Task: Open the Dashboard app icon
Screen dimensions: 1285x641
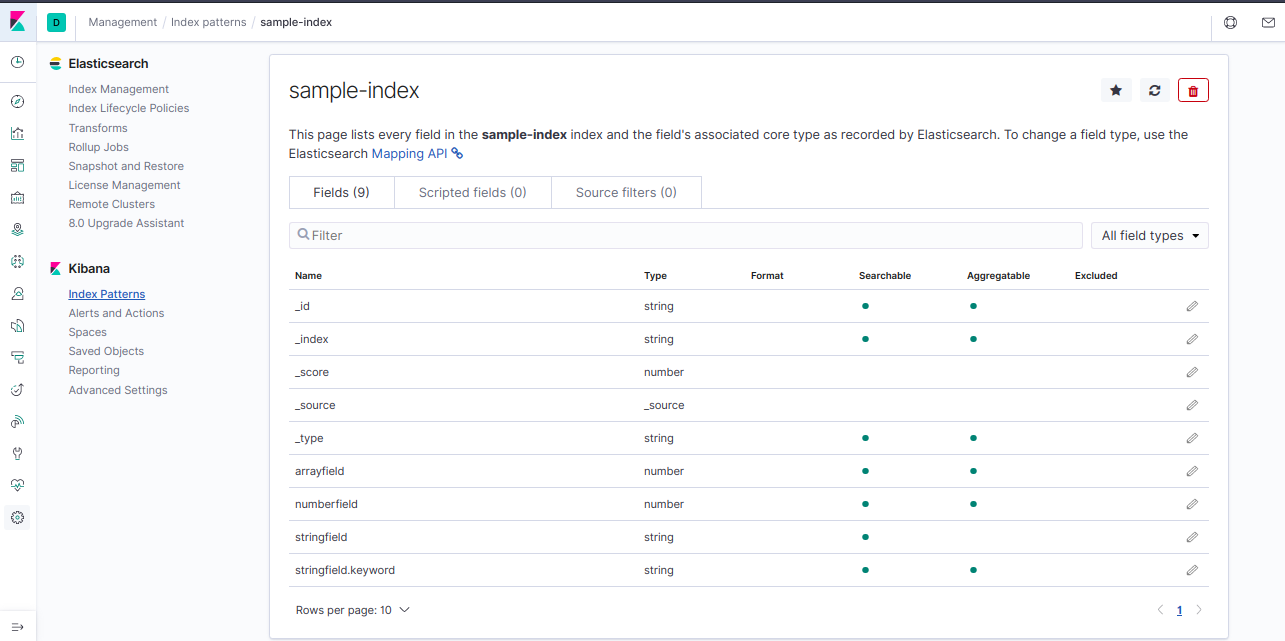Action: 17,165
